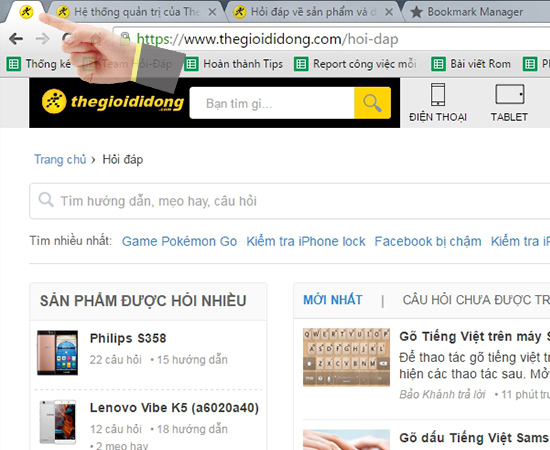
Task: Open Game Pokémon Go link
Action: click(x=179, y=241)
